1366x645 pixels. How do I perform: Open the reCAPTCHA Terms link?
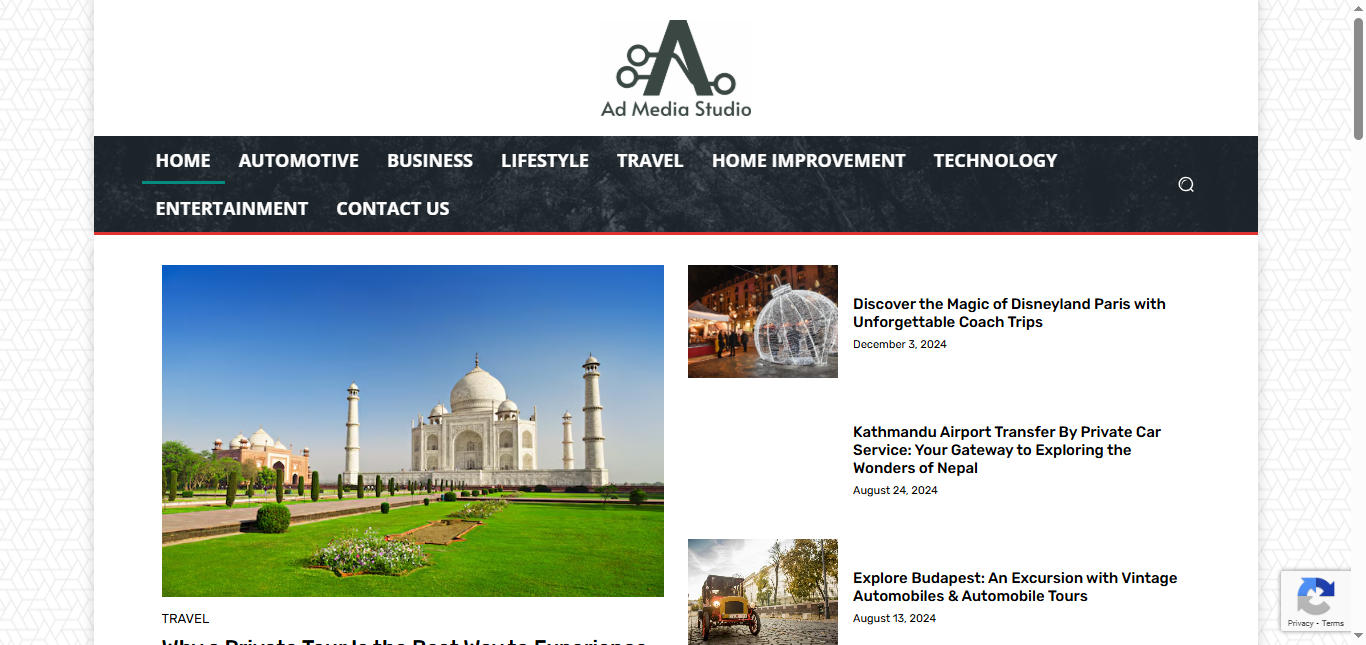point(1333,623)
